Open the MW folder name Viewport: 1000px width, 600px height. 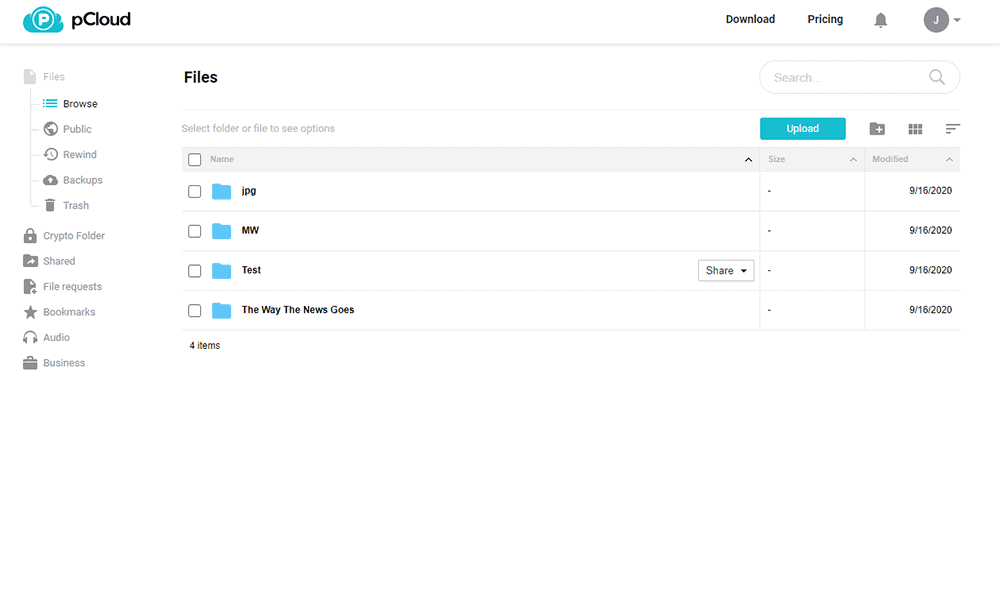(x=250, y=230)
